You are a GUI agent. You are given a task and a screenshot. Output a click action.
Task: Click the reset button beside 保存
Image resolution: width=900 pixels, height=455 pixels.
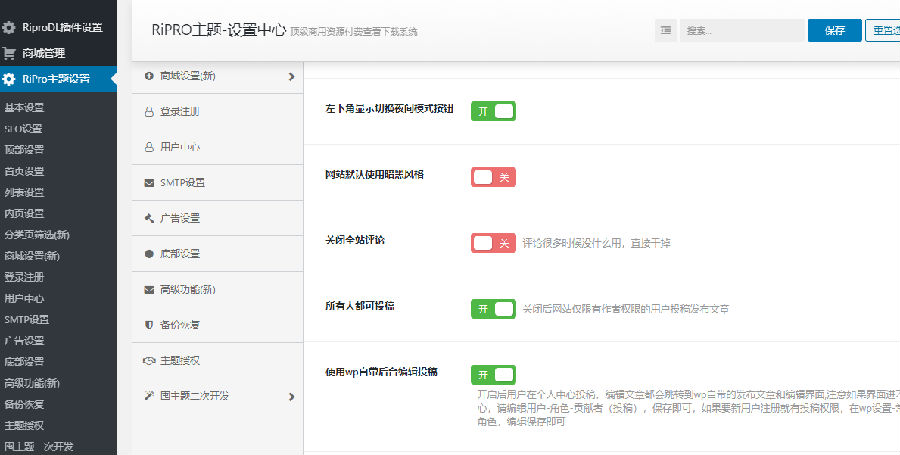[x=883, y=30]
